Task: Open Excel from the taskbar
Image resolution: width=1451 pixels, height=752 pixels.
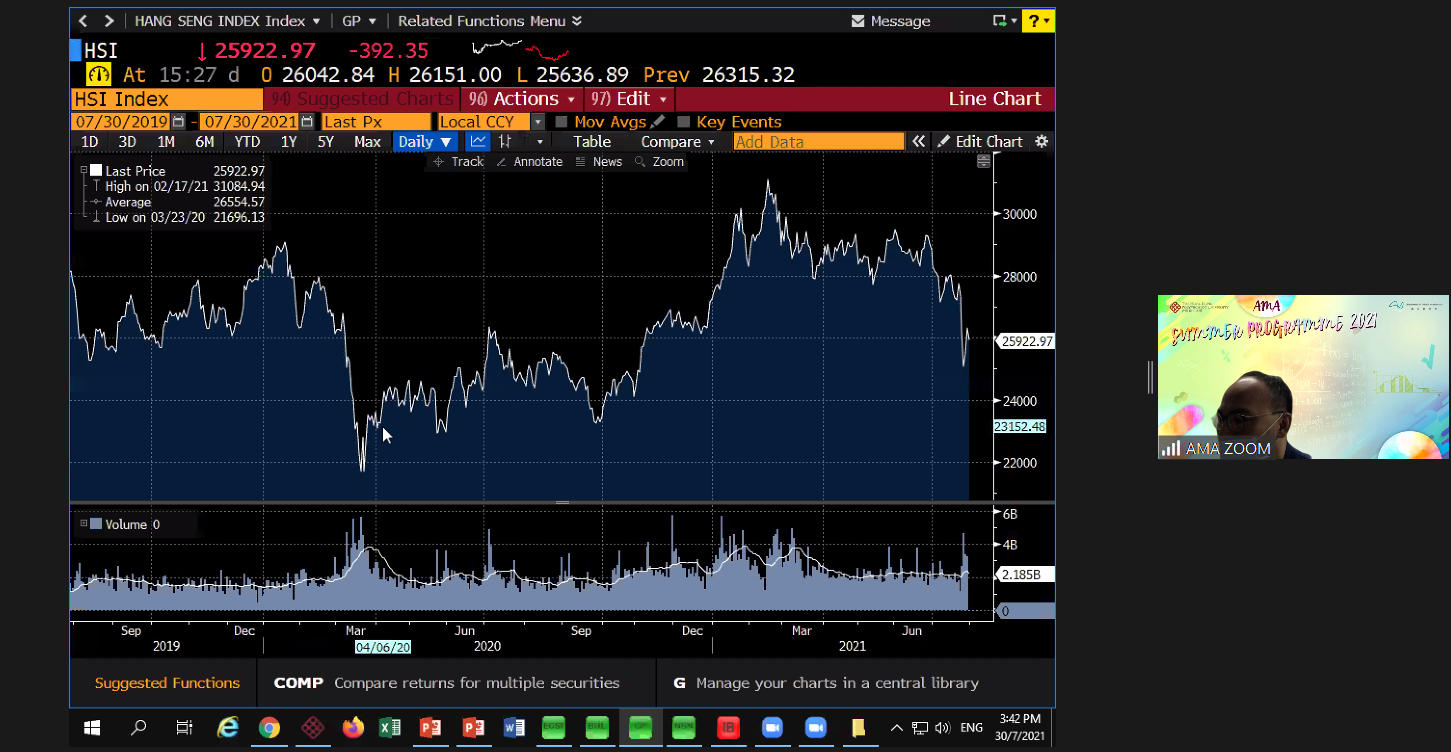Action: pos(390,728)
